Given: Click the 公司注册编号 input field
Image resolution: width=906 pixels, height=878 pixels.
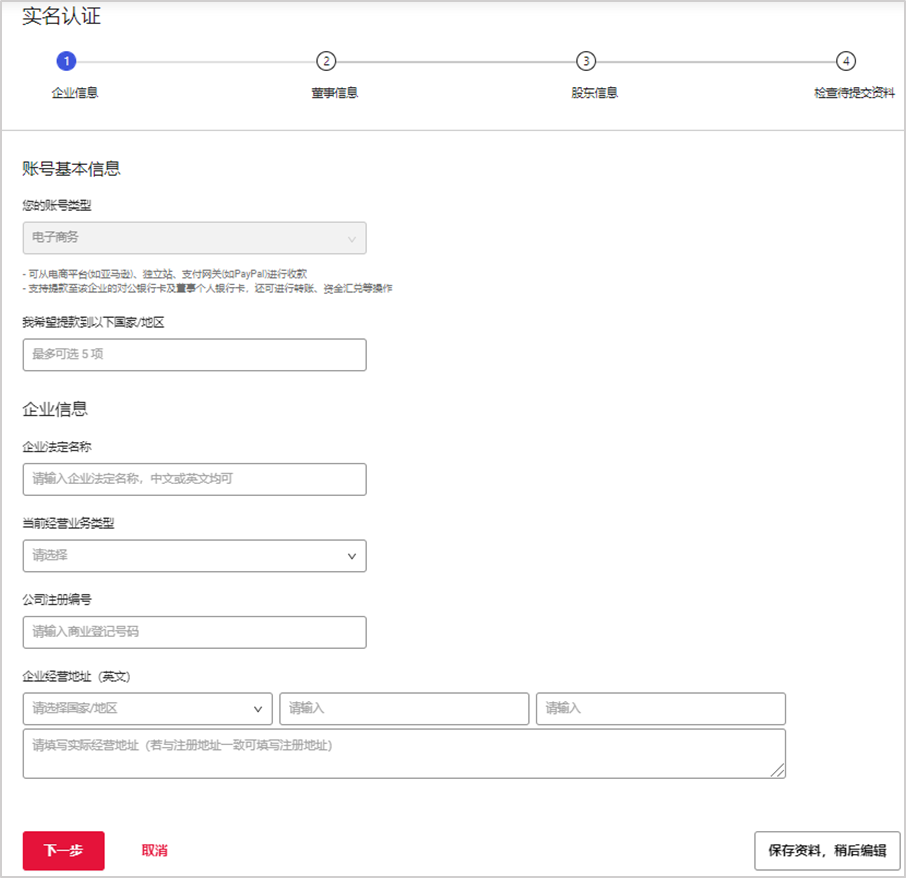Looking at the screenshot, I should [195, 632].
